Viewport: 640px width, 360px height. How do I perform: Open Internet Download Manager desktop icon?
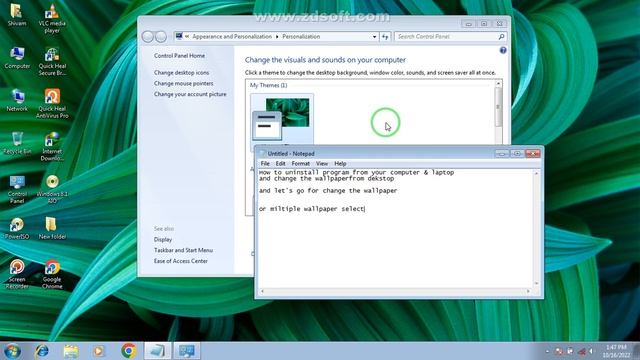pyautogui.click(x=52, y=147)
